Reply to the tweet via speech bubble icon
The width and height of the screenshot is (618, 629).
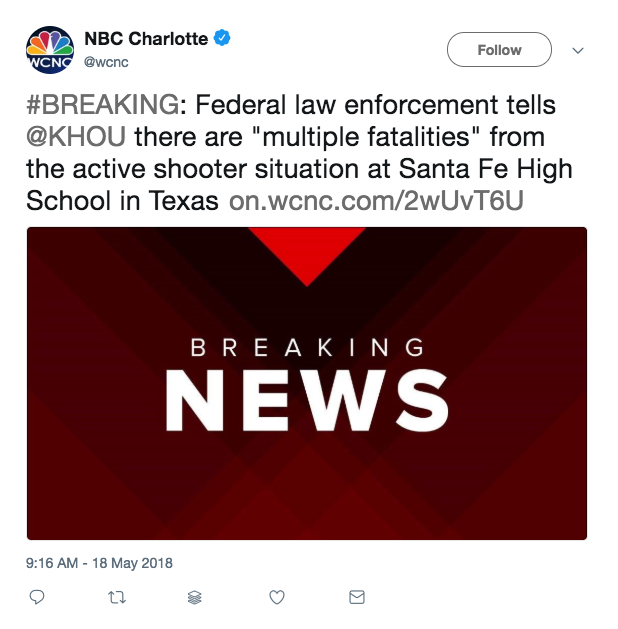(x=37, y=597)
